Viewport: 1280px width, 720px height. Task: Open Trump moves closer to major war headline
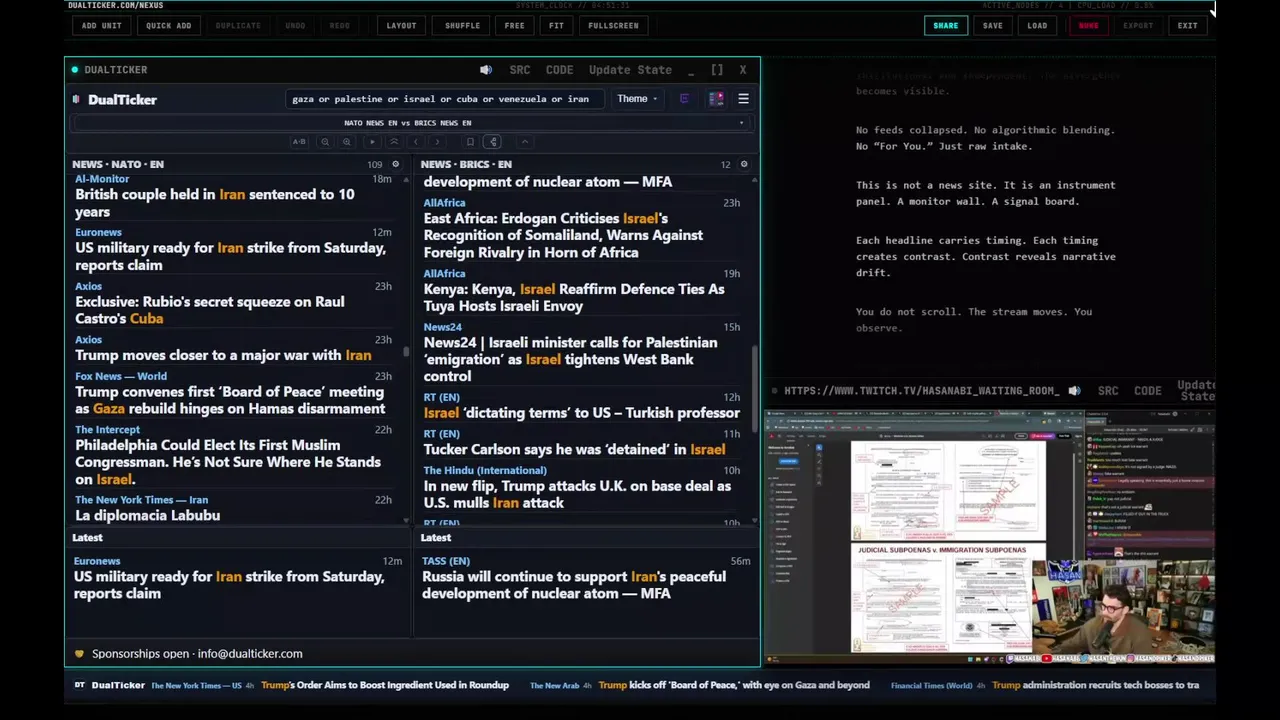click(223, 355)
